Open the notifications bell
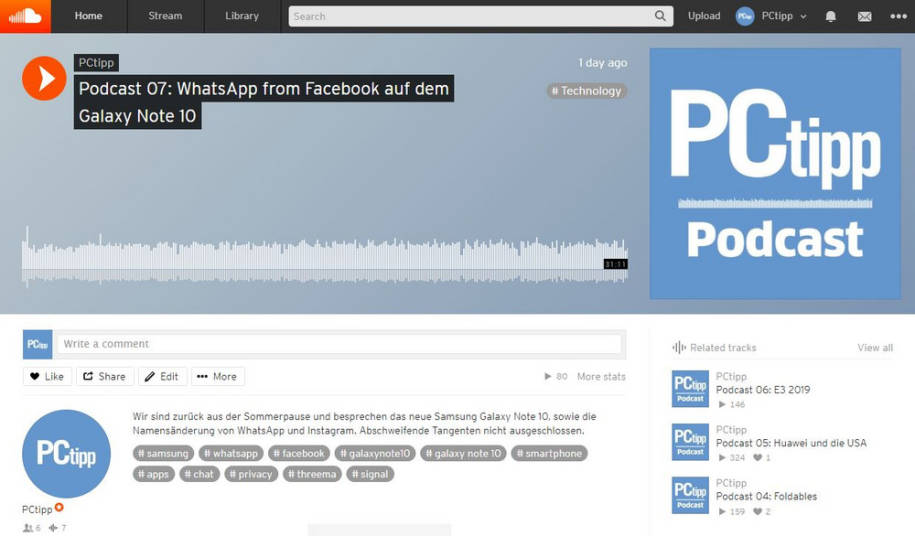Image resolution: width=915 pixels, height=536 pixels. pyautogui.click(x=830, y=16)
